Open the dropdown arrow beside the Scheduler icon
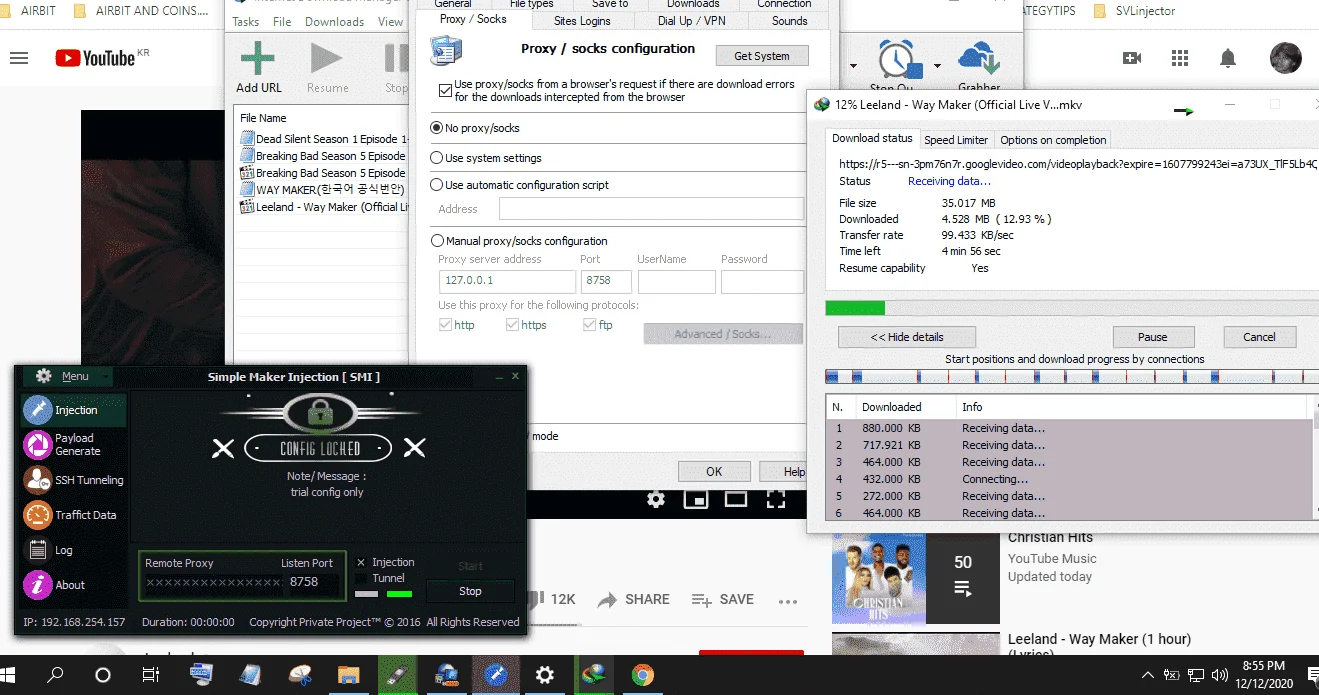This screenshot has width=1319, height=695. [937, 66]
